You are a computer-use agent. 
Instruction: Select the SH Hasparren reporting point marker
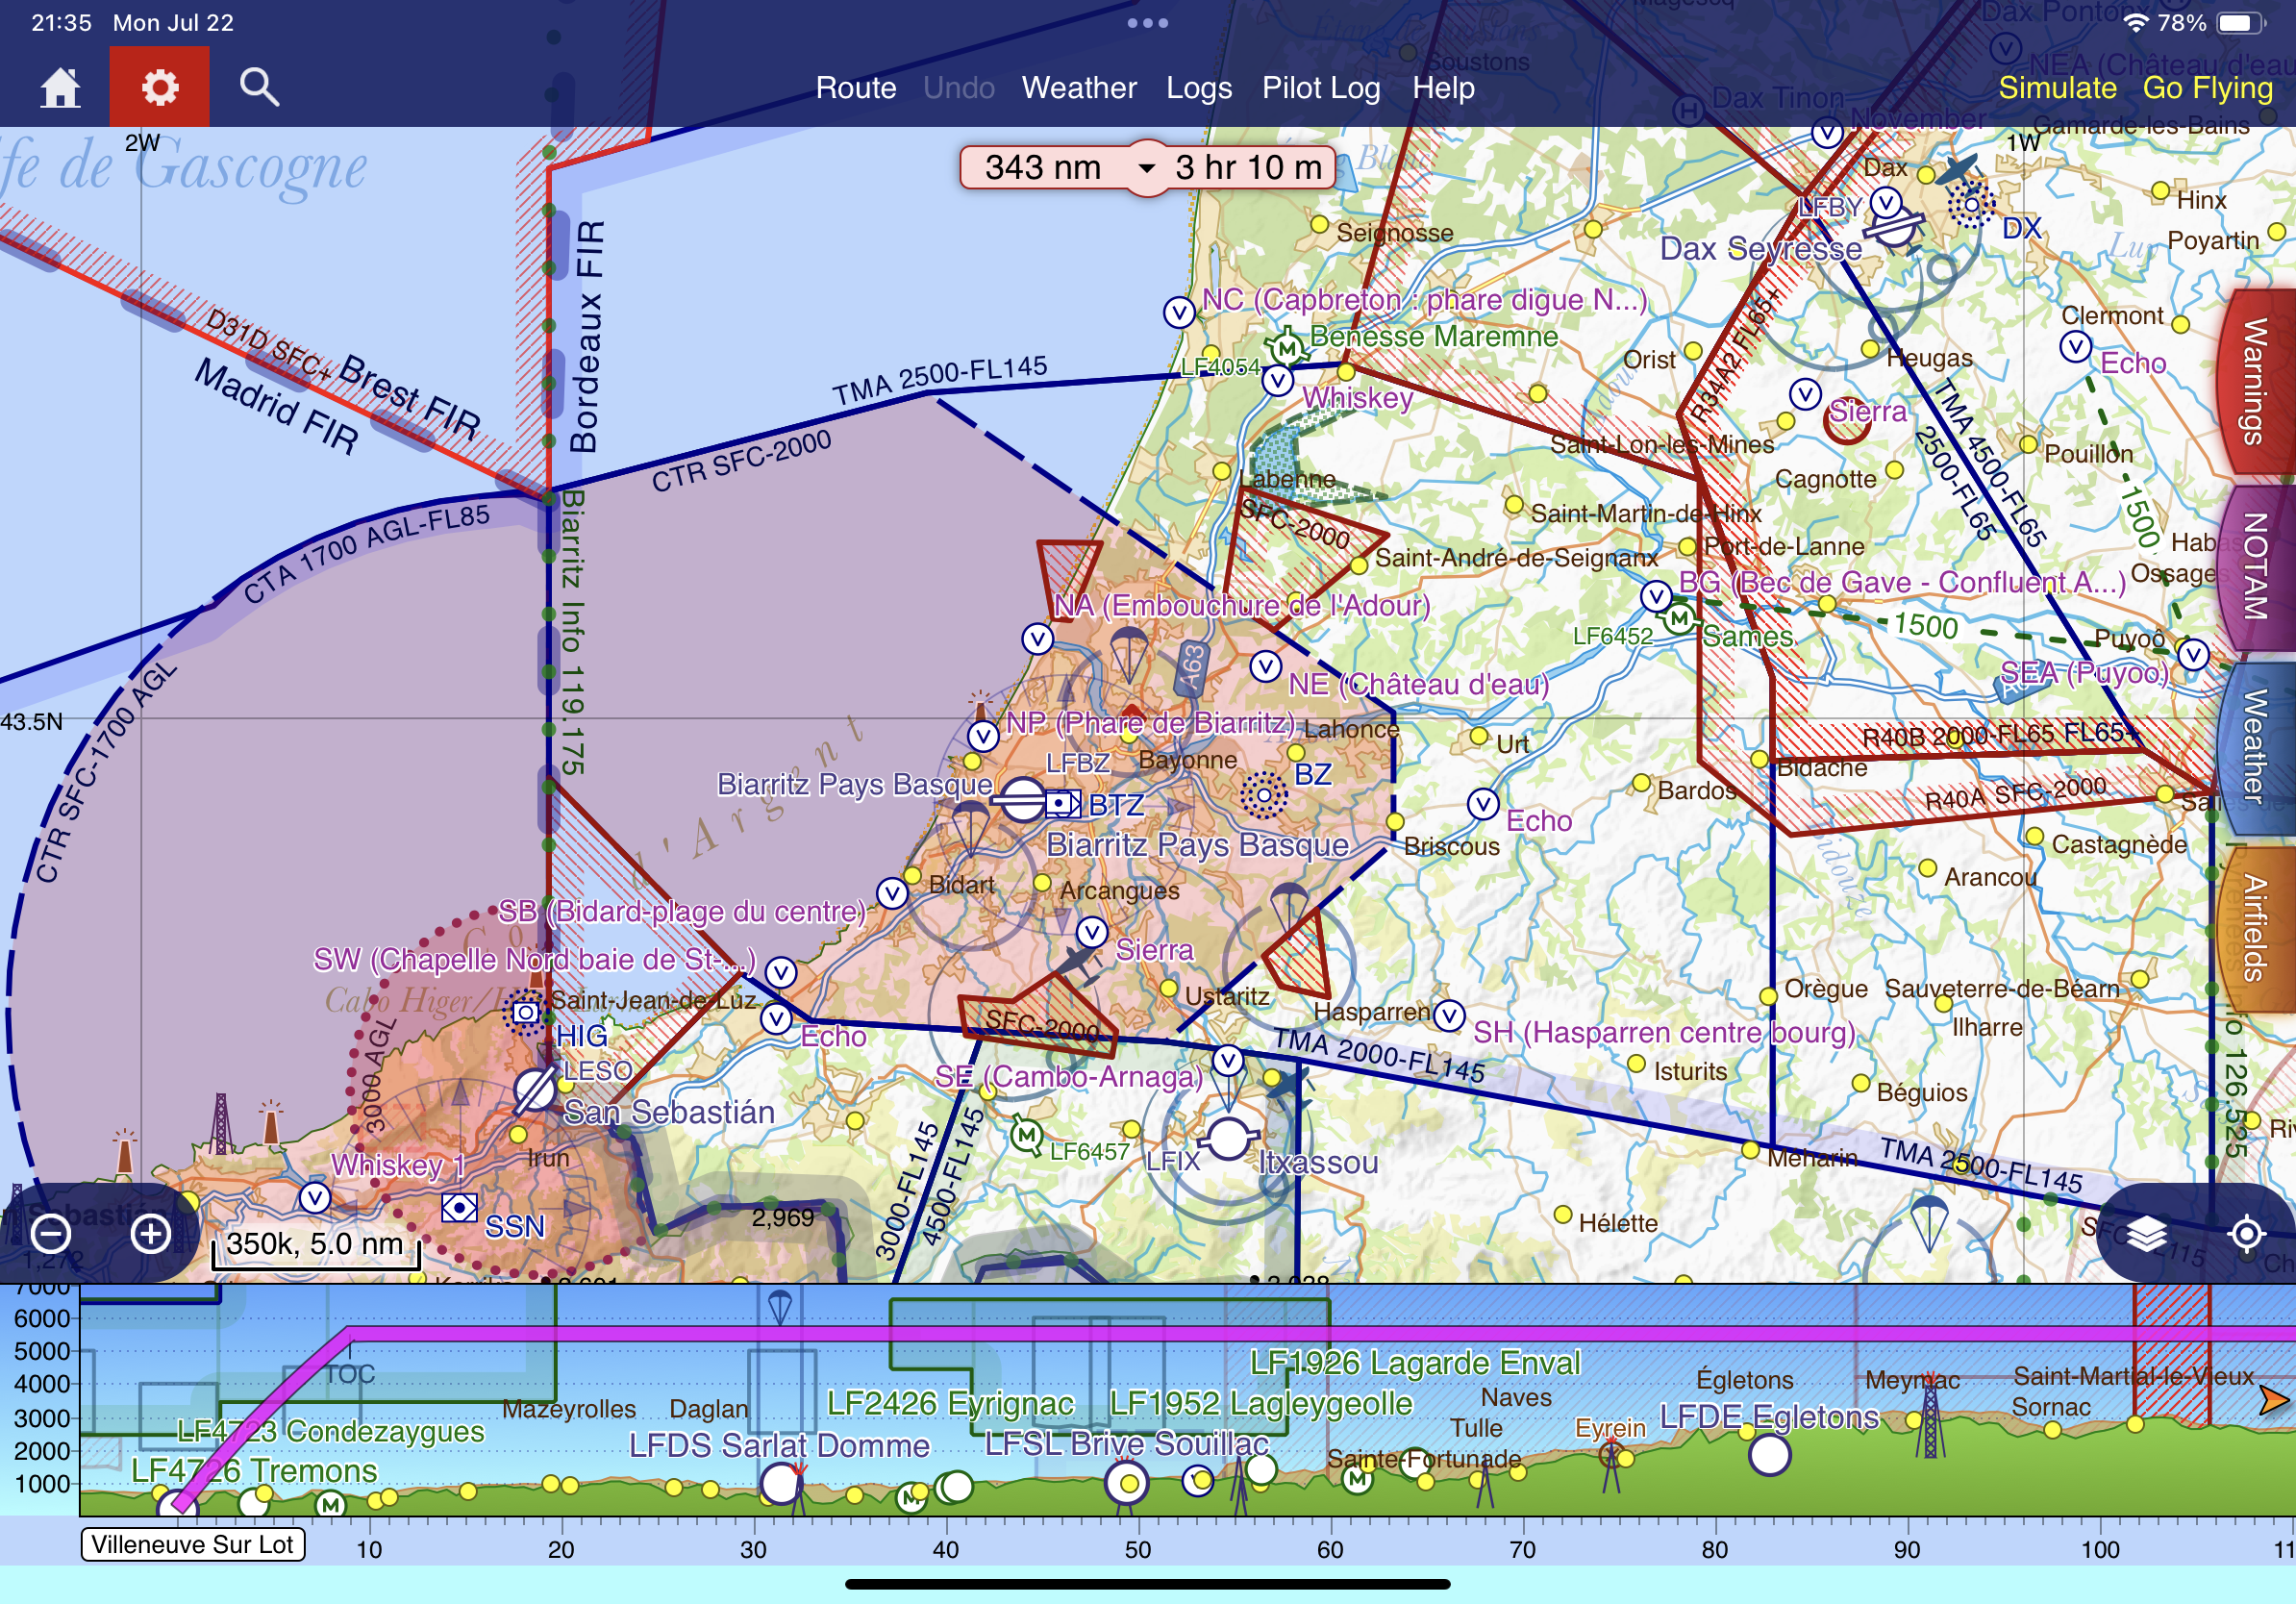click(1449, 1016)
